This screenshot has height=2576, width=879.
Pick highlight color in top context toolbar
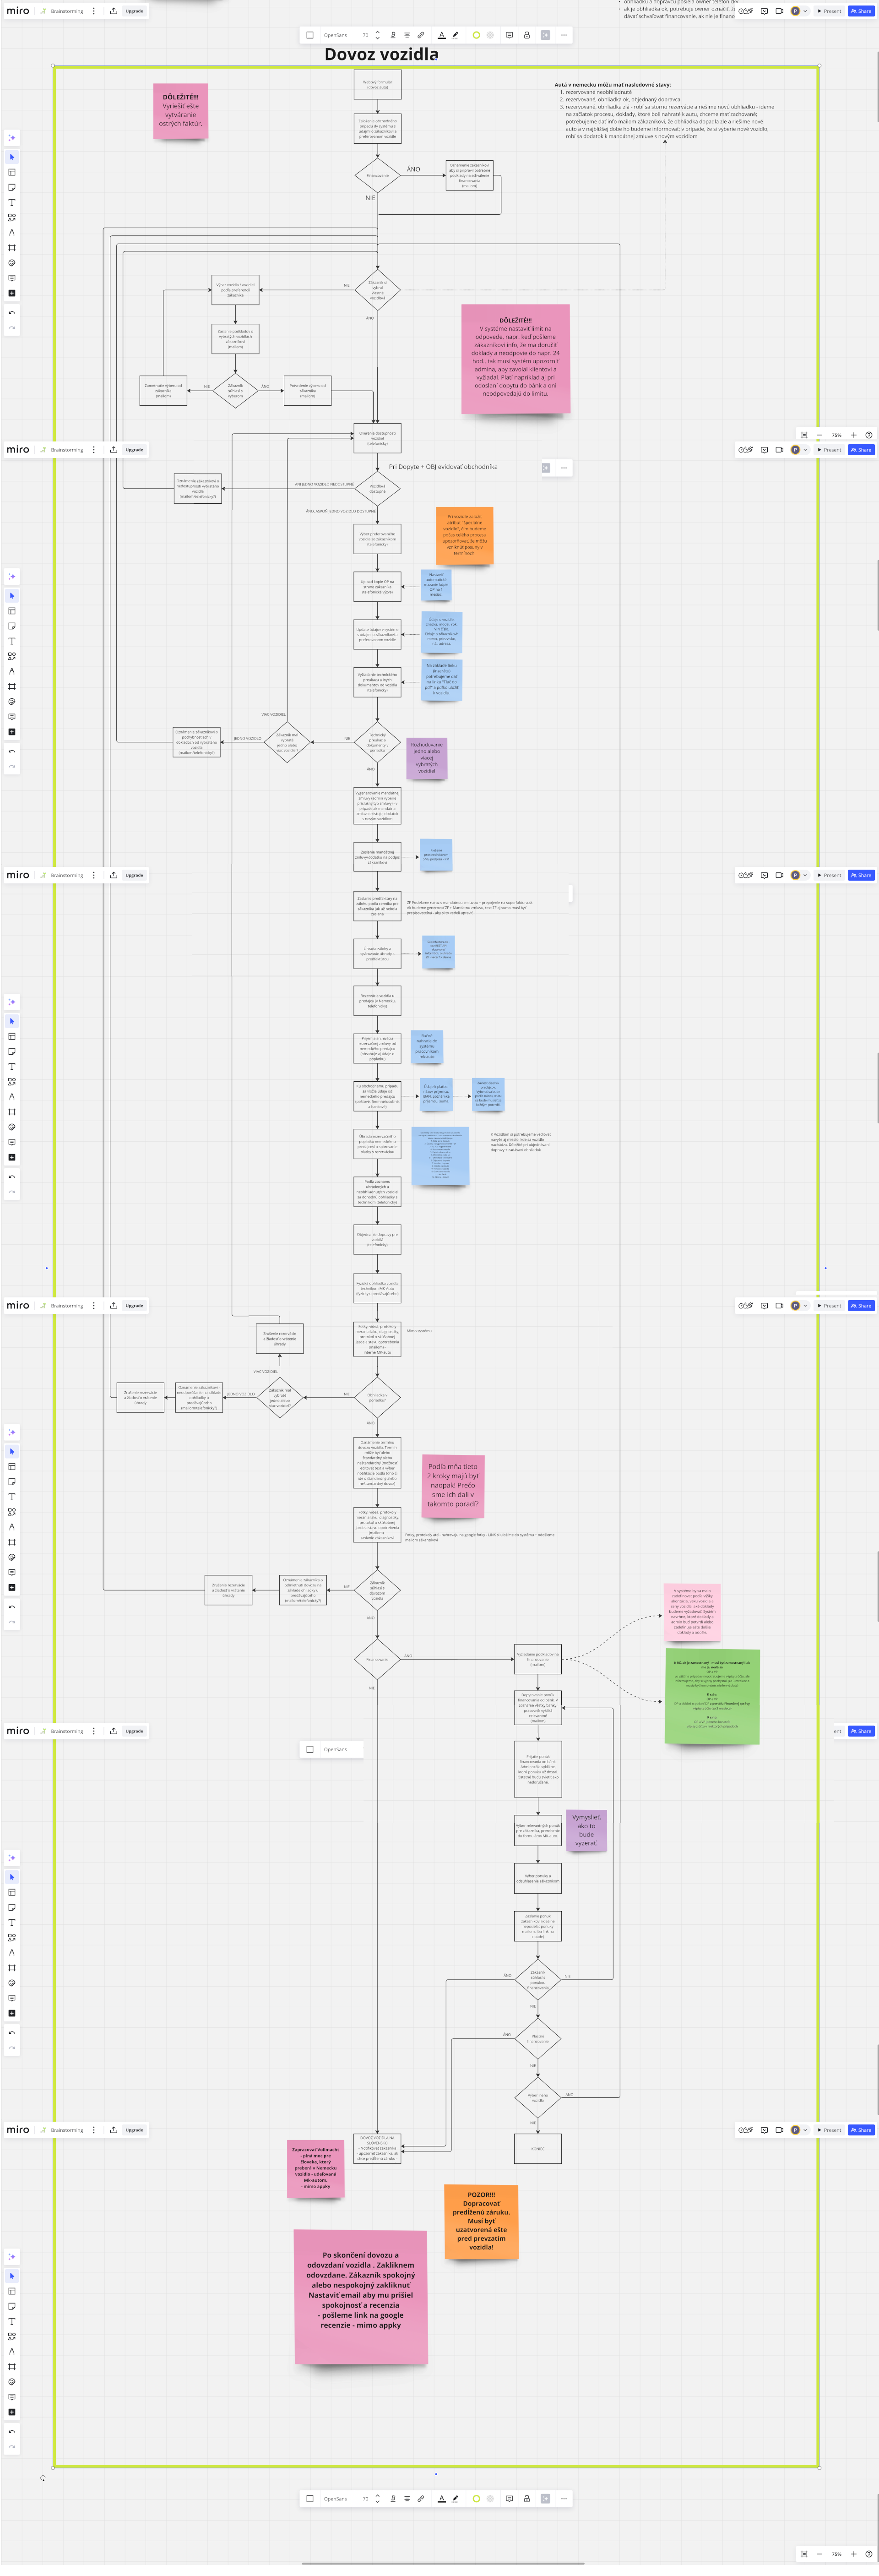click(x=455, y=35)
